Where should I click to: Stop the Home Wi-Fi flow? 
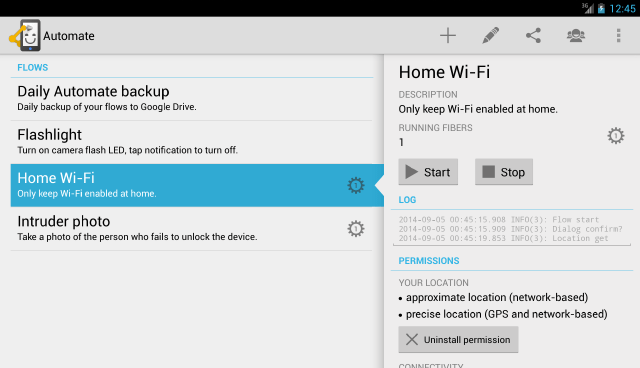(x=504, y=172)
